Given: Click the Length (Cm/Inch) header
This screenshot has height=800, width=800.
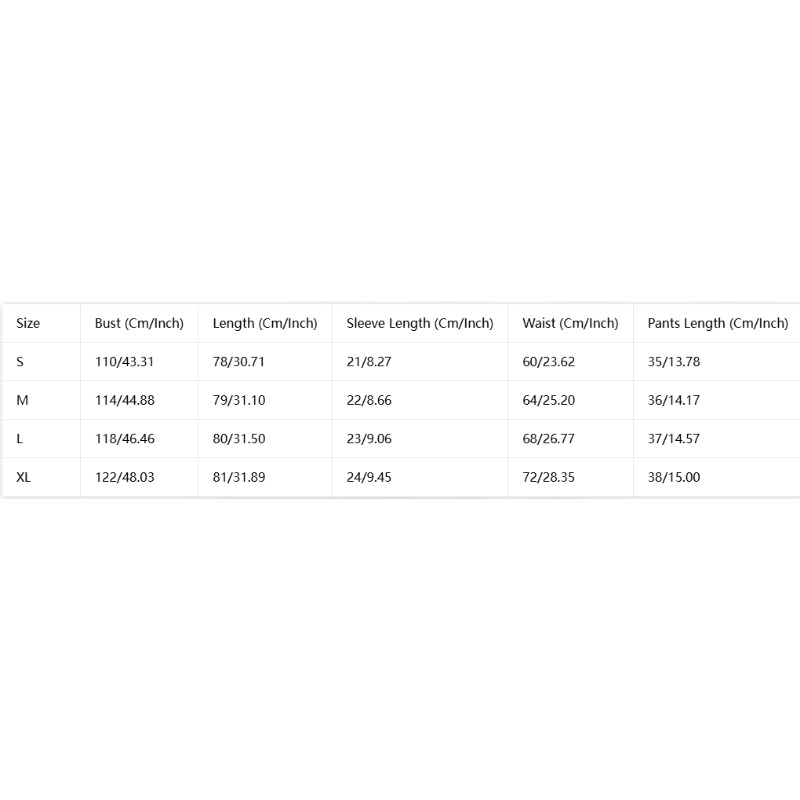Looking at the screenshot, I should click(x=265, y=323).
